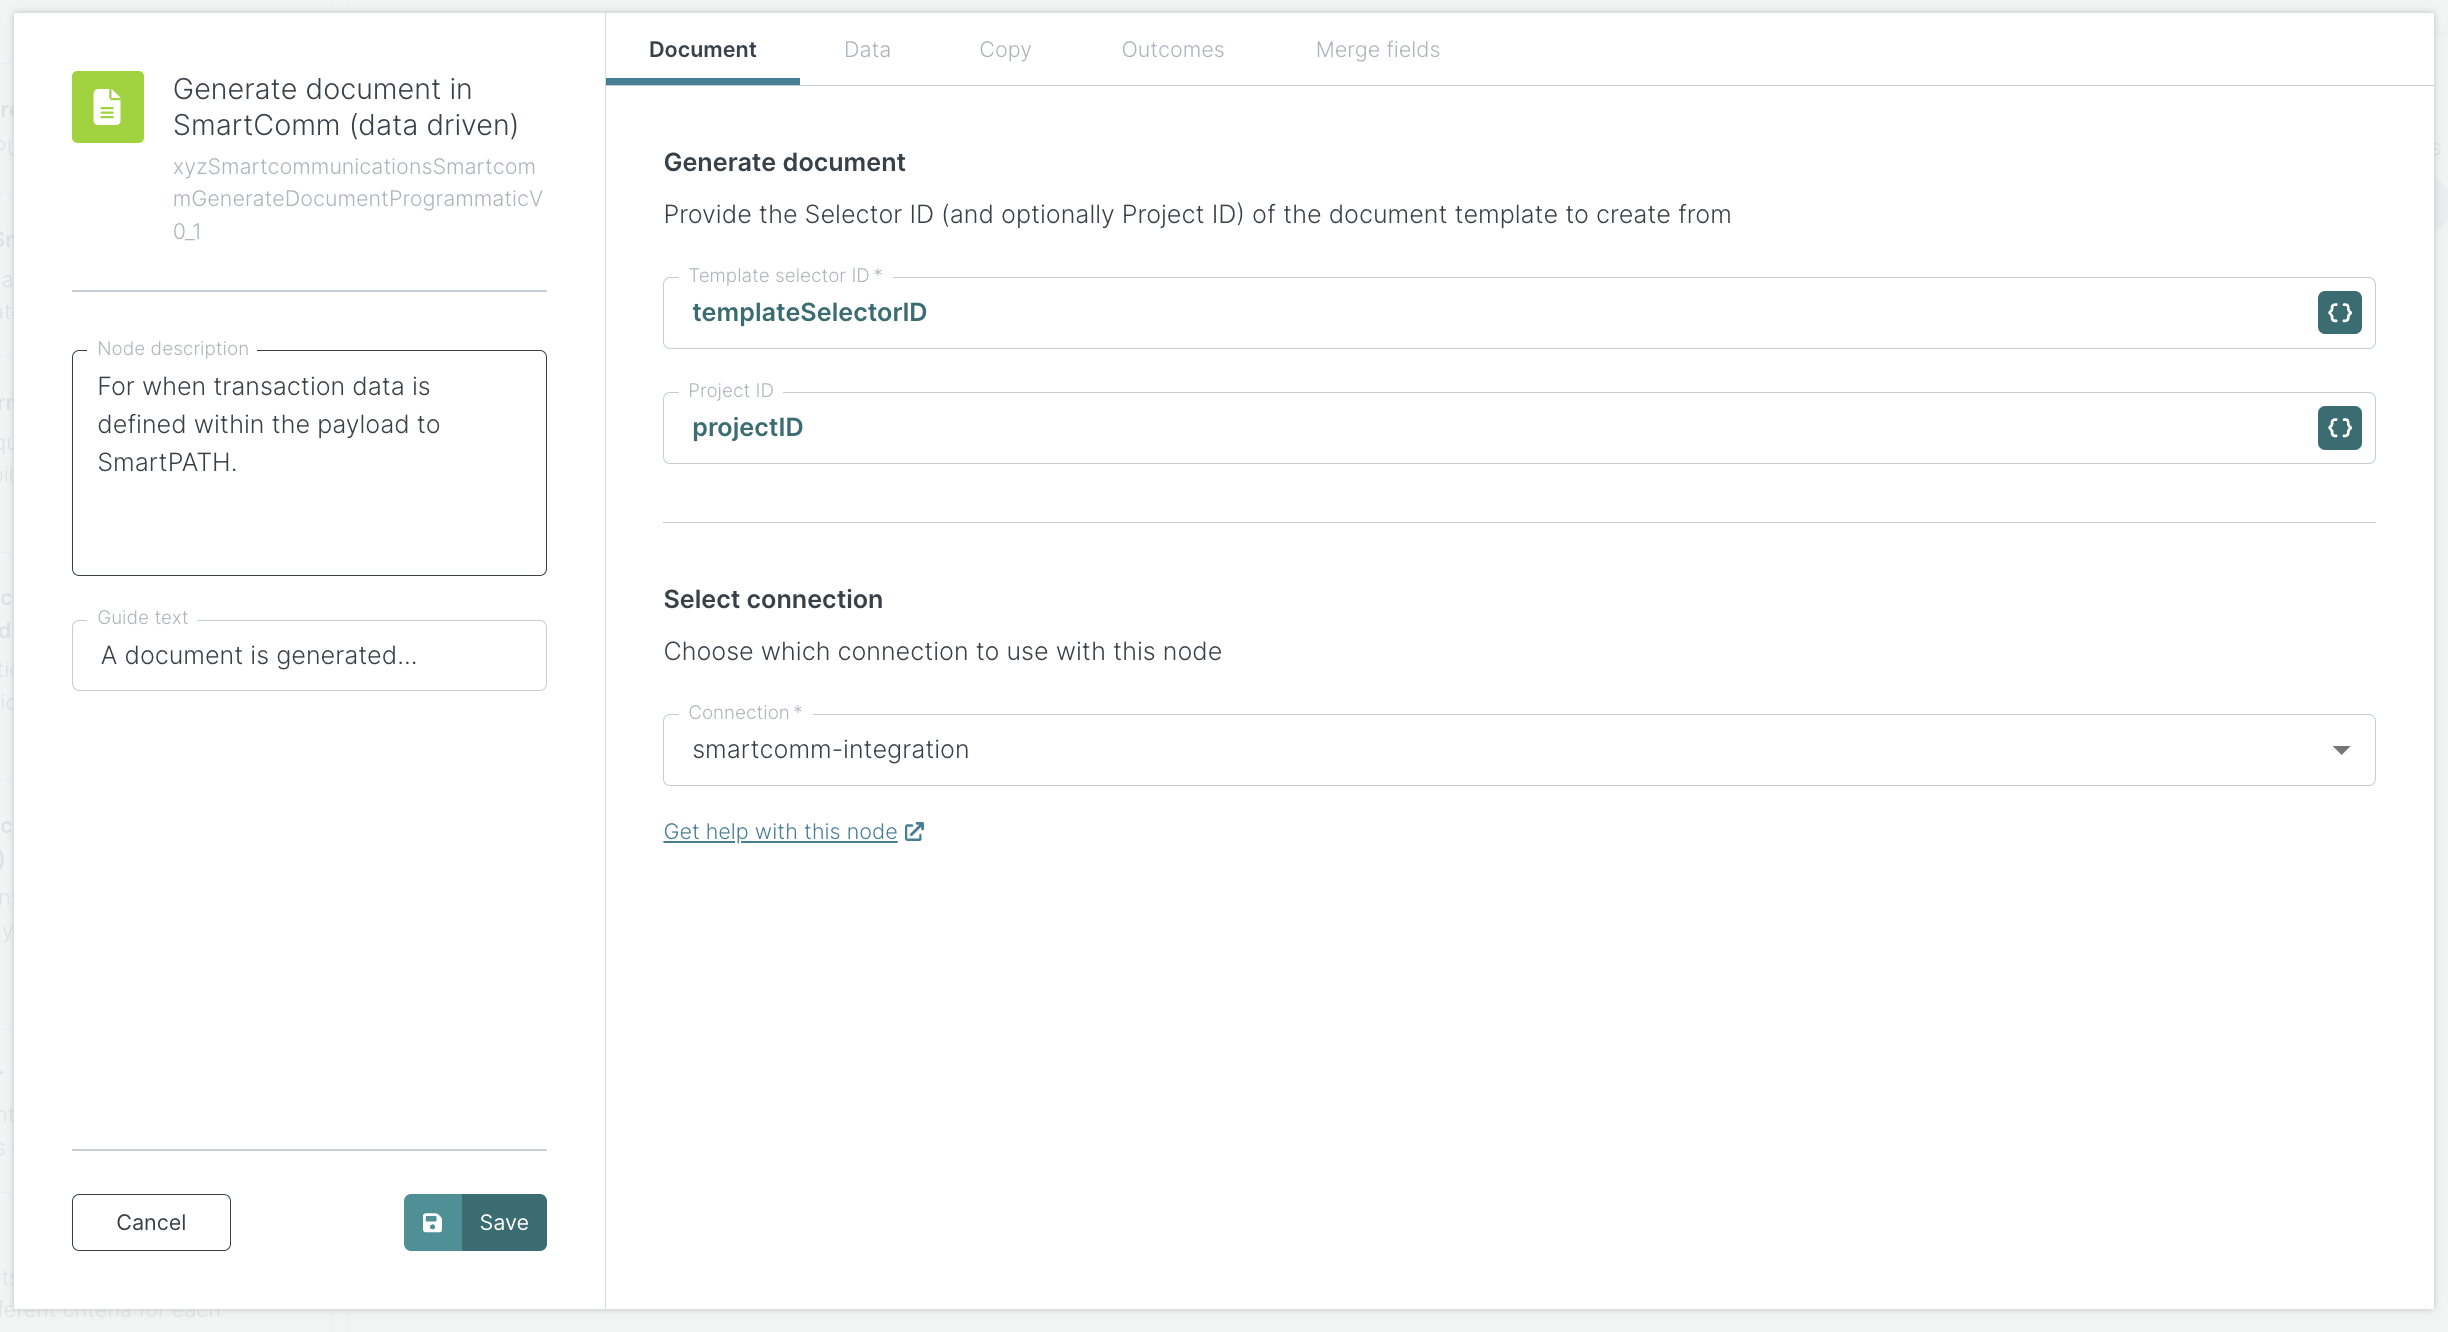
Task: Save the node configuration
Action: coord(475,1222)
